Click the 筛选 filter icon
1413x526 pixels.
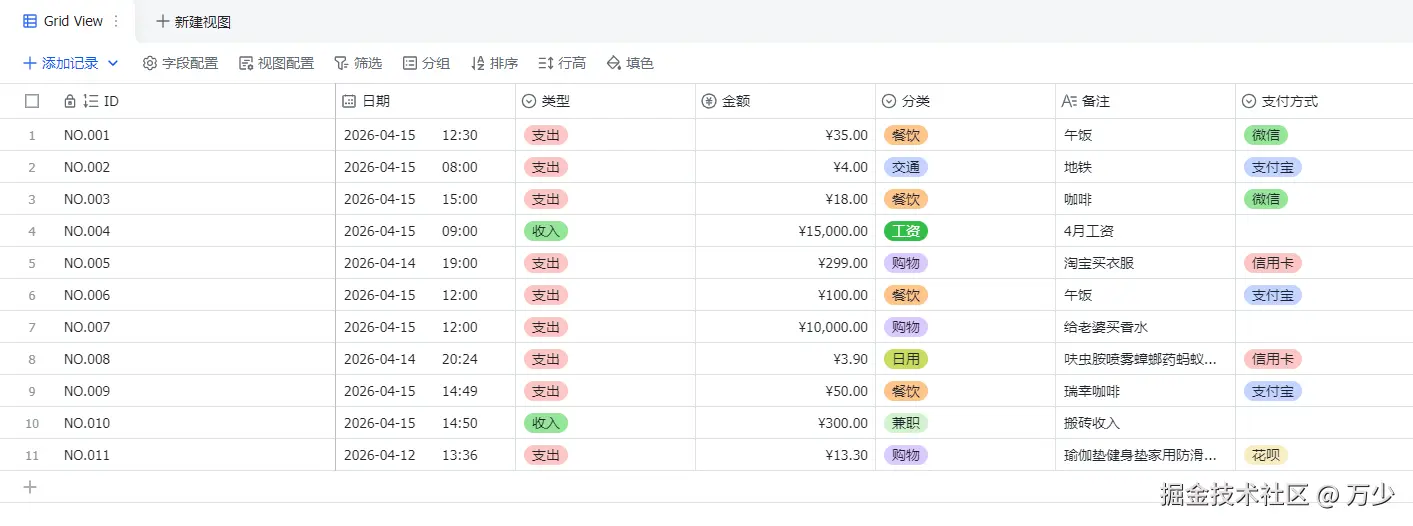click(x=341, y=63)
